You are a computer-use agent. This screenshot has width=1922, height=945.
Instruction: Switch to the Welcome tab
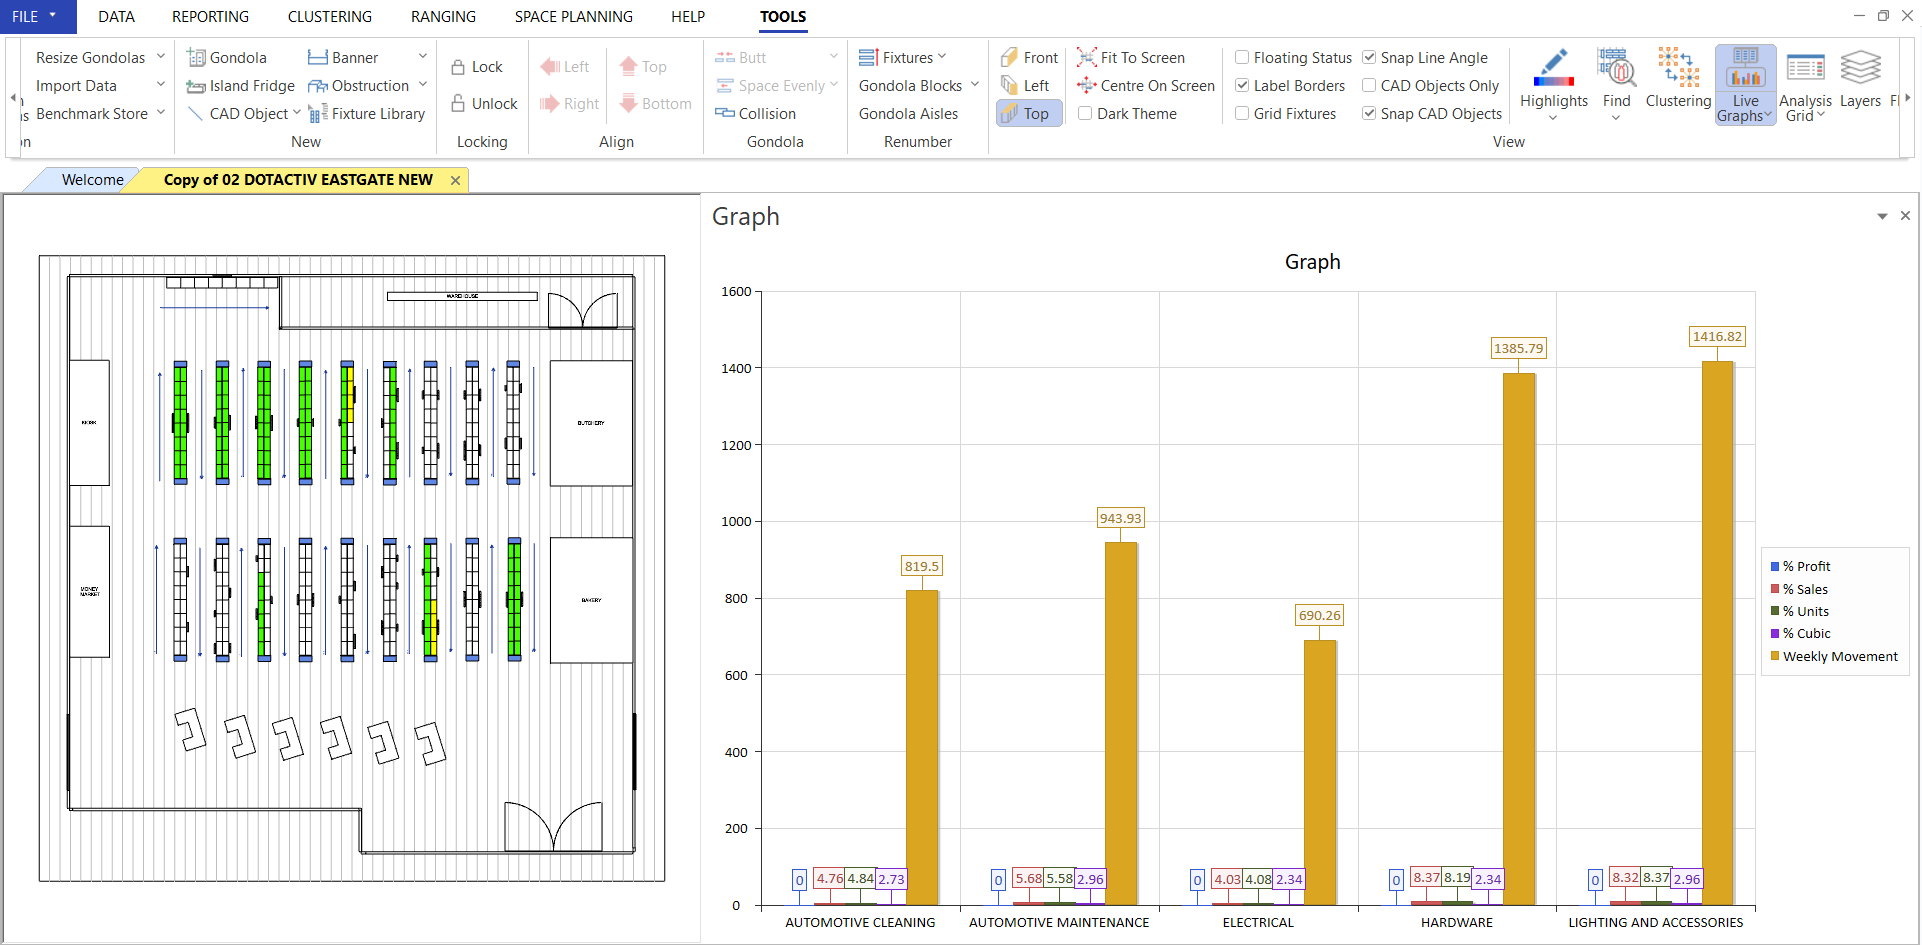(92, 180)
